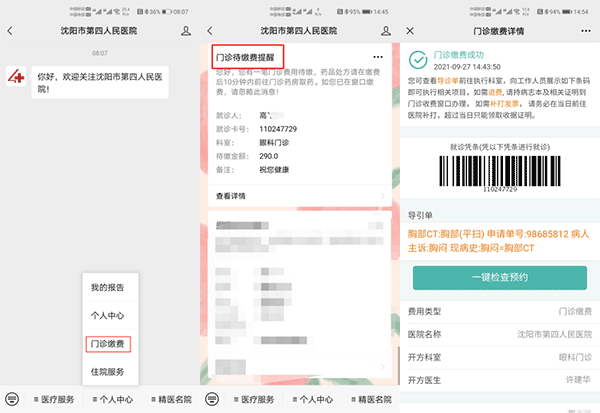600x413 pixels.
Task: Tap 眼科门诊 department in reminder card
Action: (x=274, y=142)
